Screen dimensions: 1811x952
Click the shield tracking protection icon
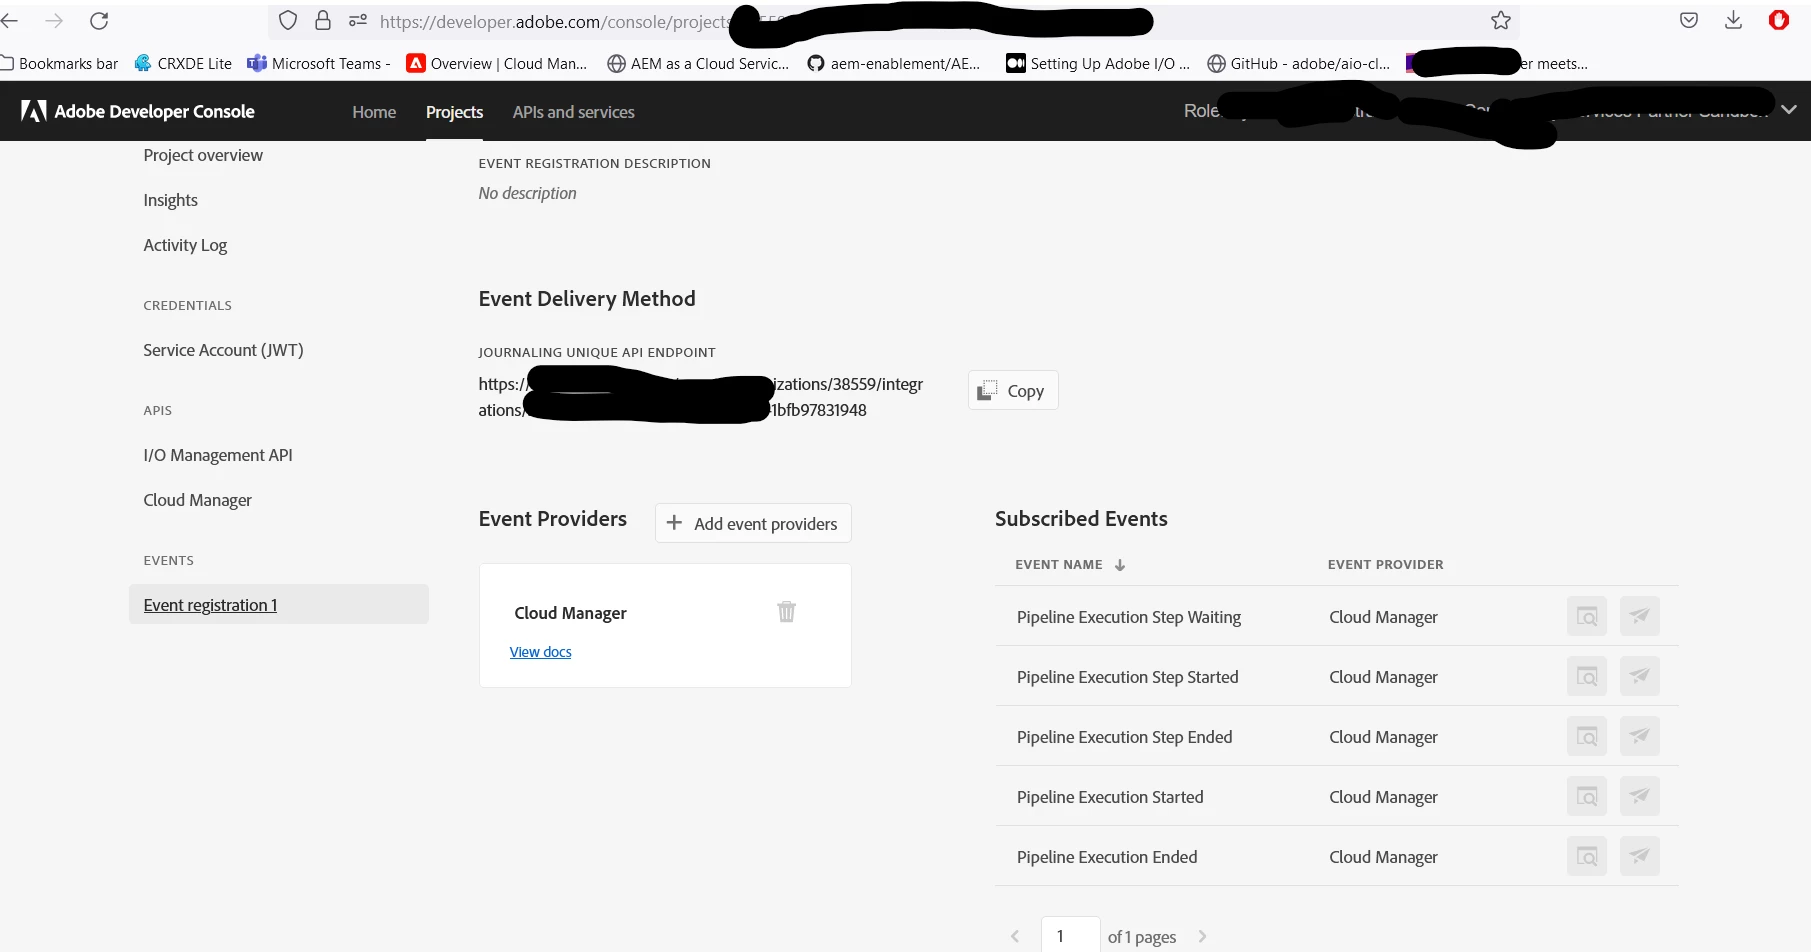(288, 21)
